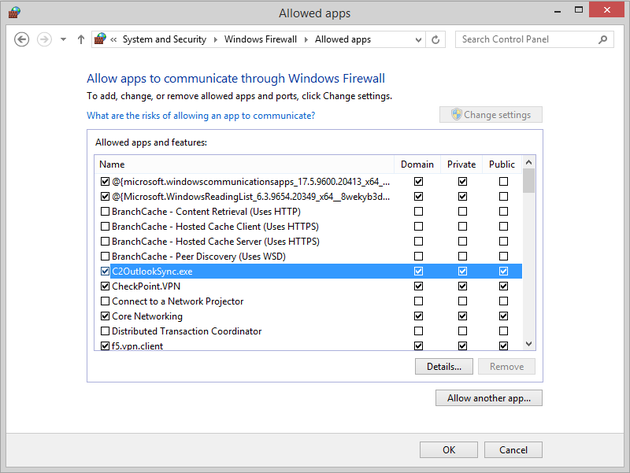Viewport: 630px width, 473px height.
Task: Toggle CheckPoint.VPN name checkbox
Action: click(x=105, y=286)
